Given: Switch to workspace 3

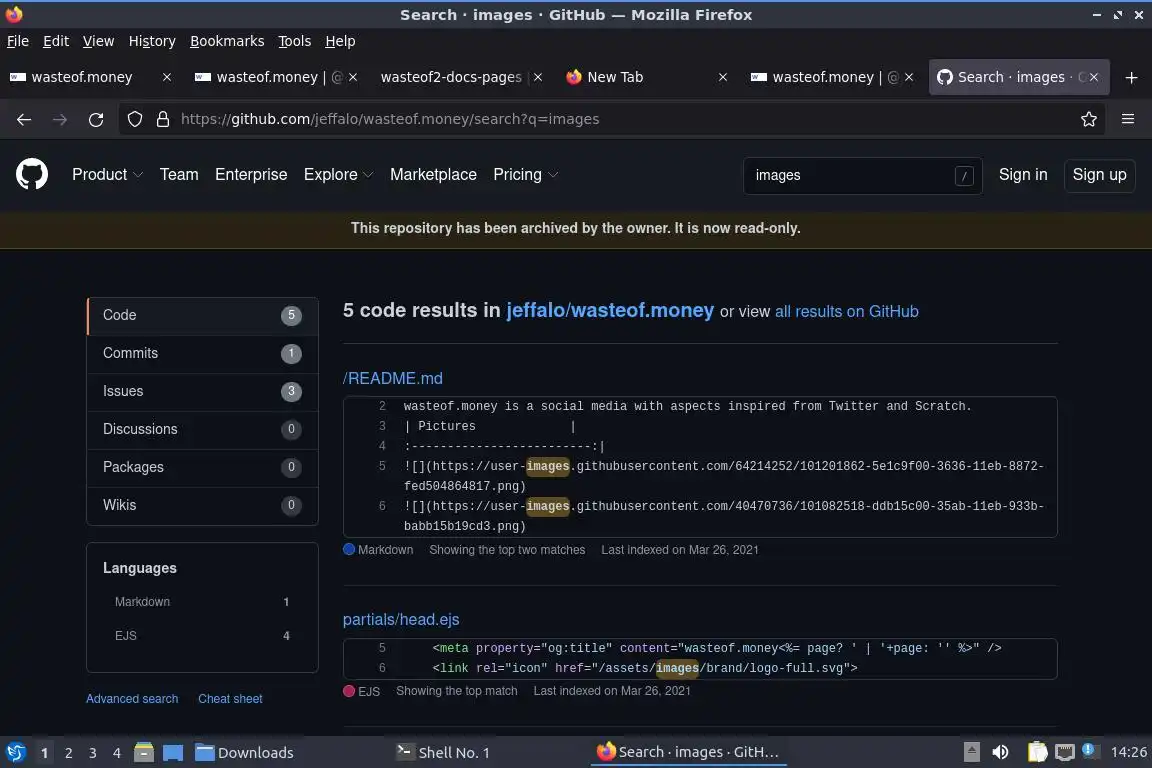Looking at the screenshot, I should click(93, 753).
